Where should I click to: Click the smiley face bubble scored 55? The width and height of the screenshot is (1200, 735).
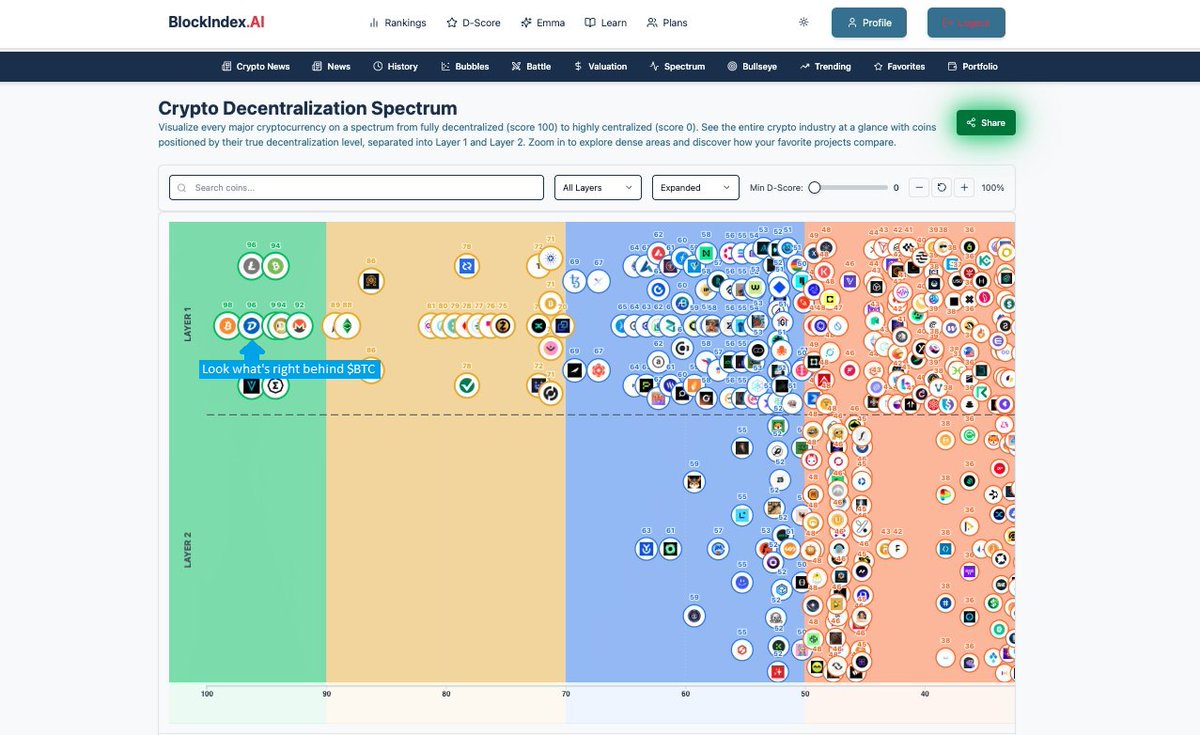pyautogui.click(x=742, y=582)
